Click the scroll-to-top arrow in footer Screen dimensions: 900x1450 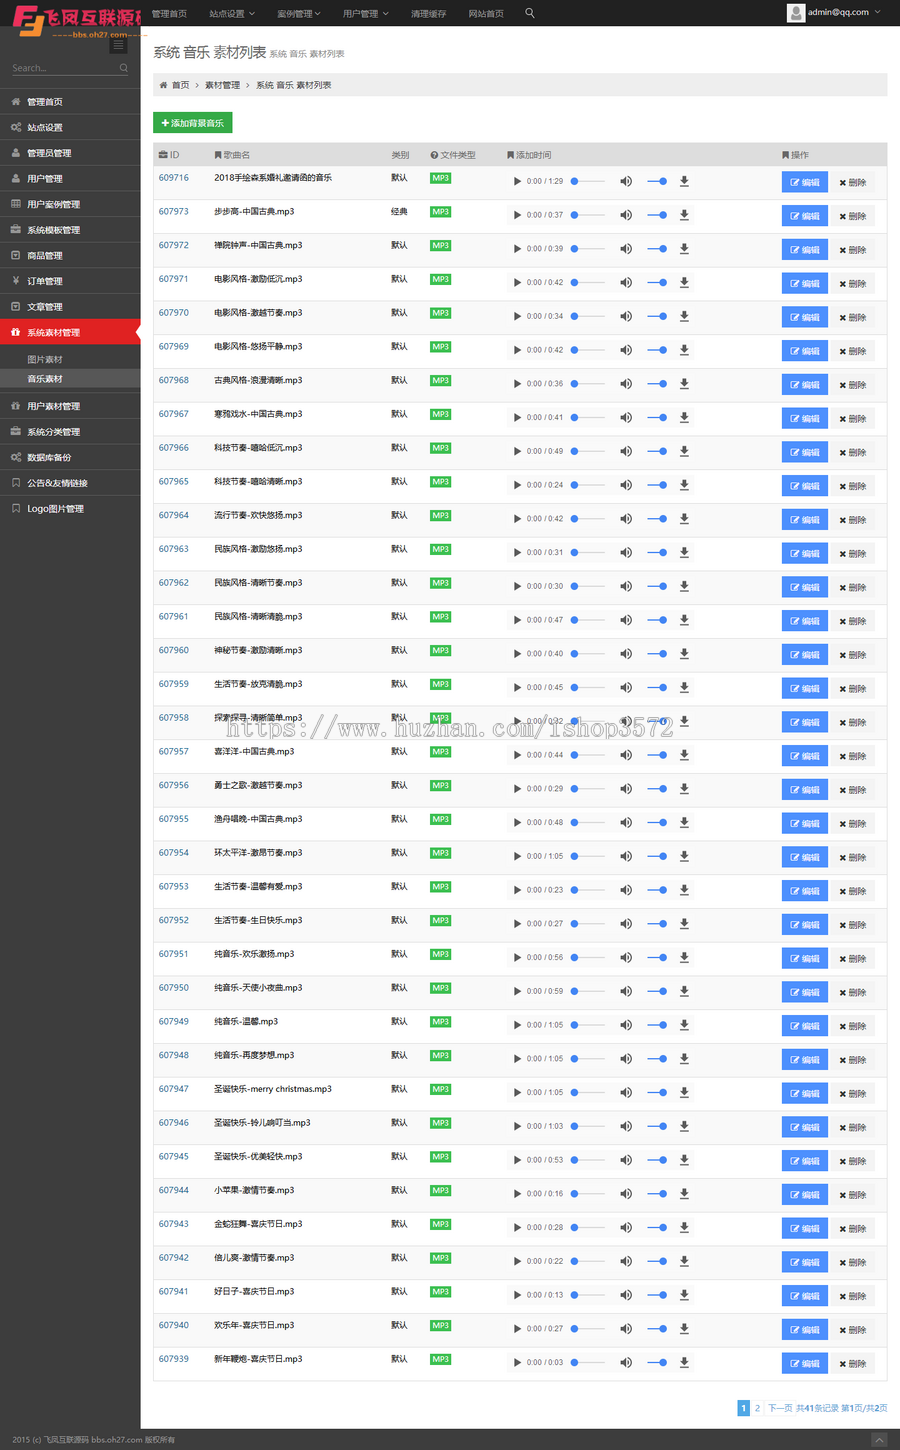coord(879,1440)
